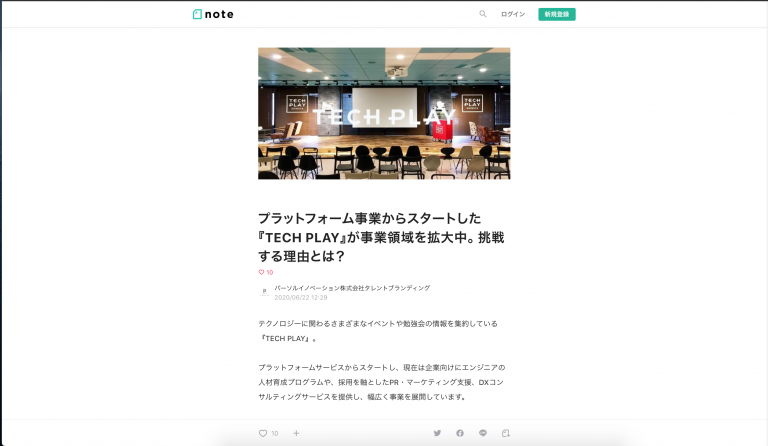Click the like count 10 in the bottom bar

(275, 433)
